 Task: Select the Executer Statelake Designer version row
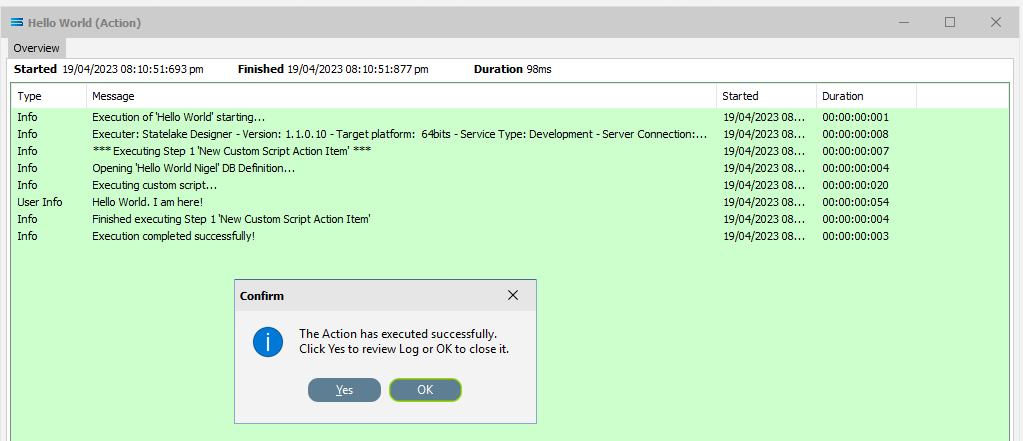point(510,134)
